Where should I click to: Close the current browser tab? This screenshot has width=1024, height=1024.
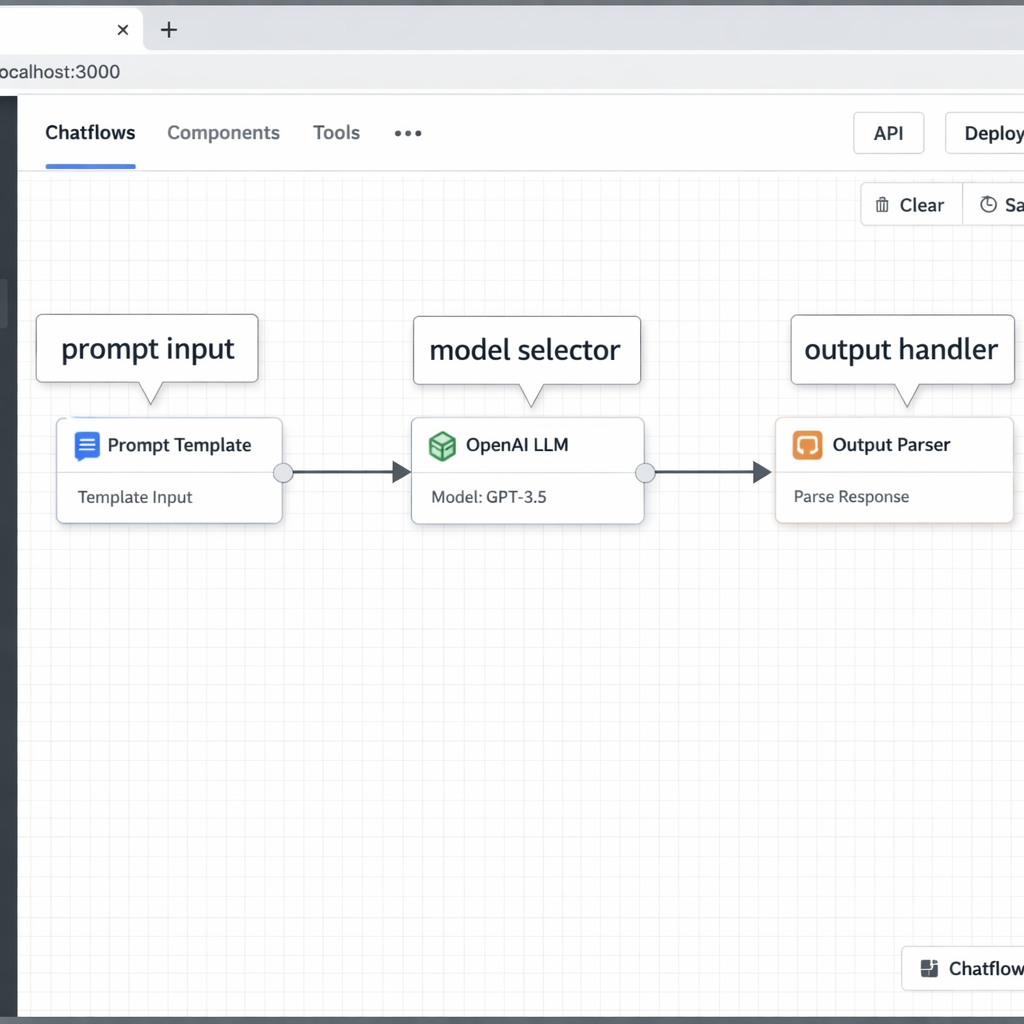[123, 30]
